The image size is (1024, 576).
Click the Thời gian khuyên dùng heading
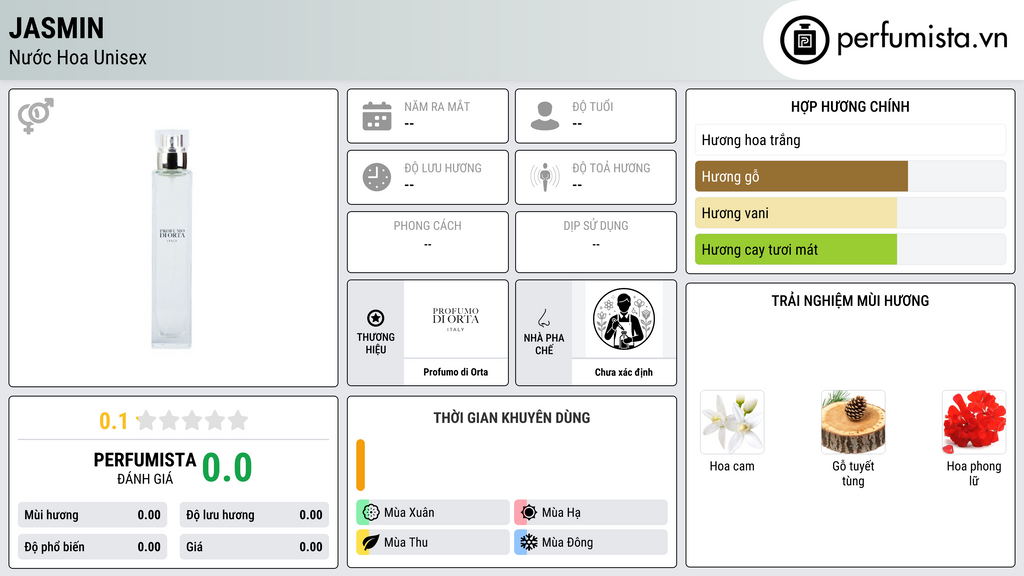tap(512, 417)
